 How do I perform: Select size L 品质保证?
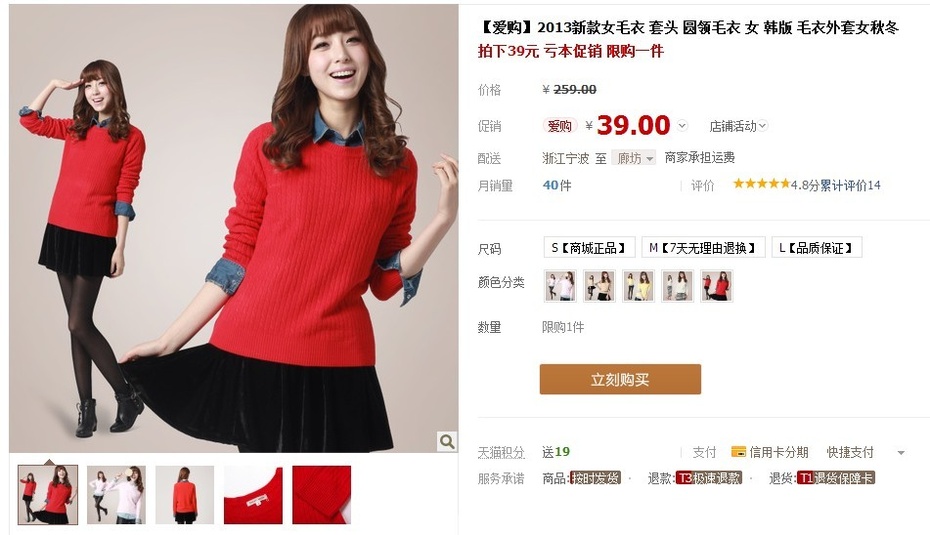tap(816, 247)
